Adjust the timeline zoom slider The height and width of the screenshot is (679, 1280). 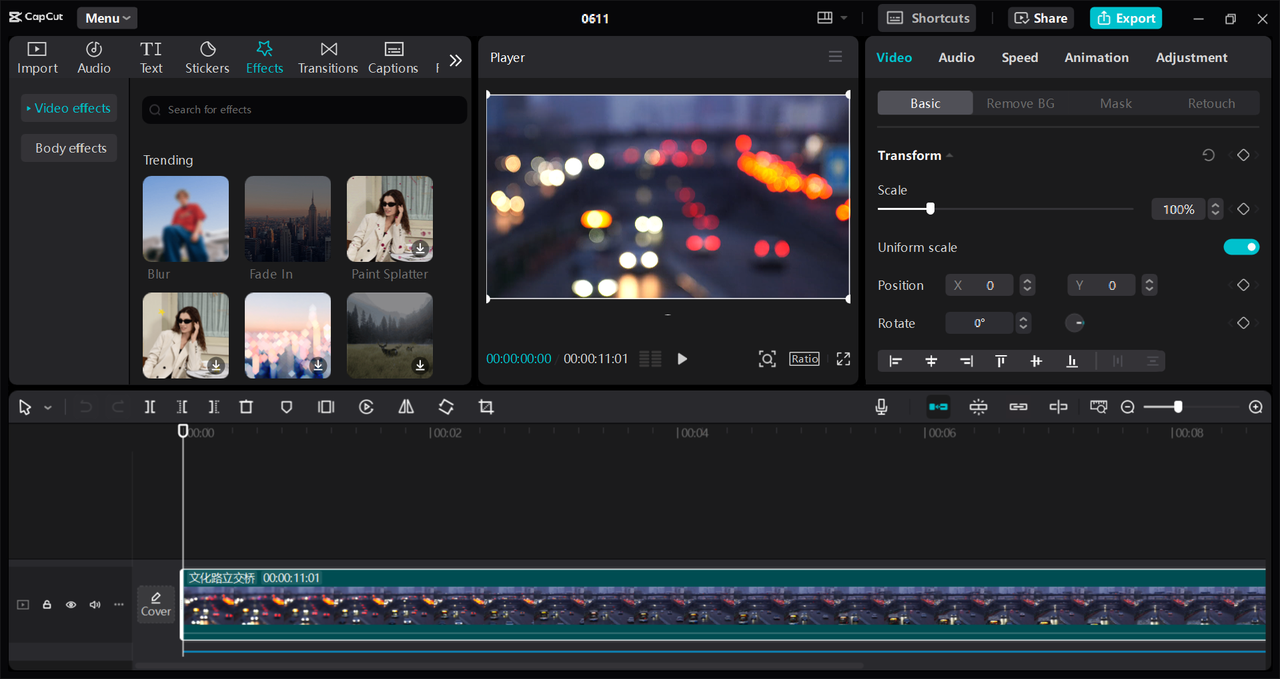point(1178,407)
